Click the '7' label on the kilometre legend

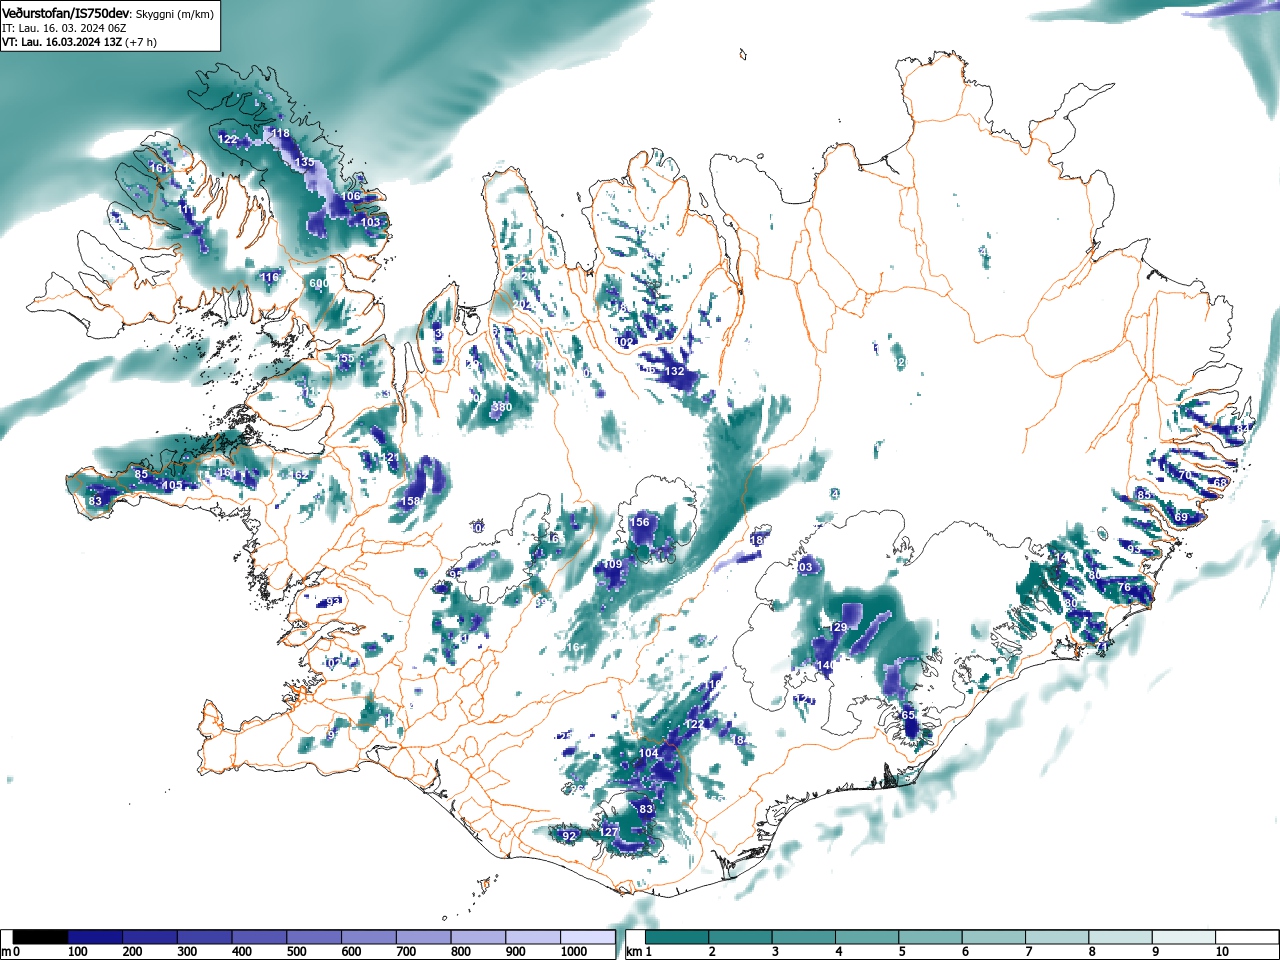coord(1029,952)
